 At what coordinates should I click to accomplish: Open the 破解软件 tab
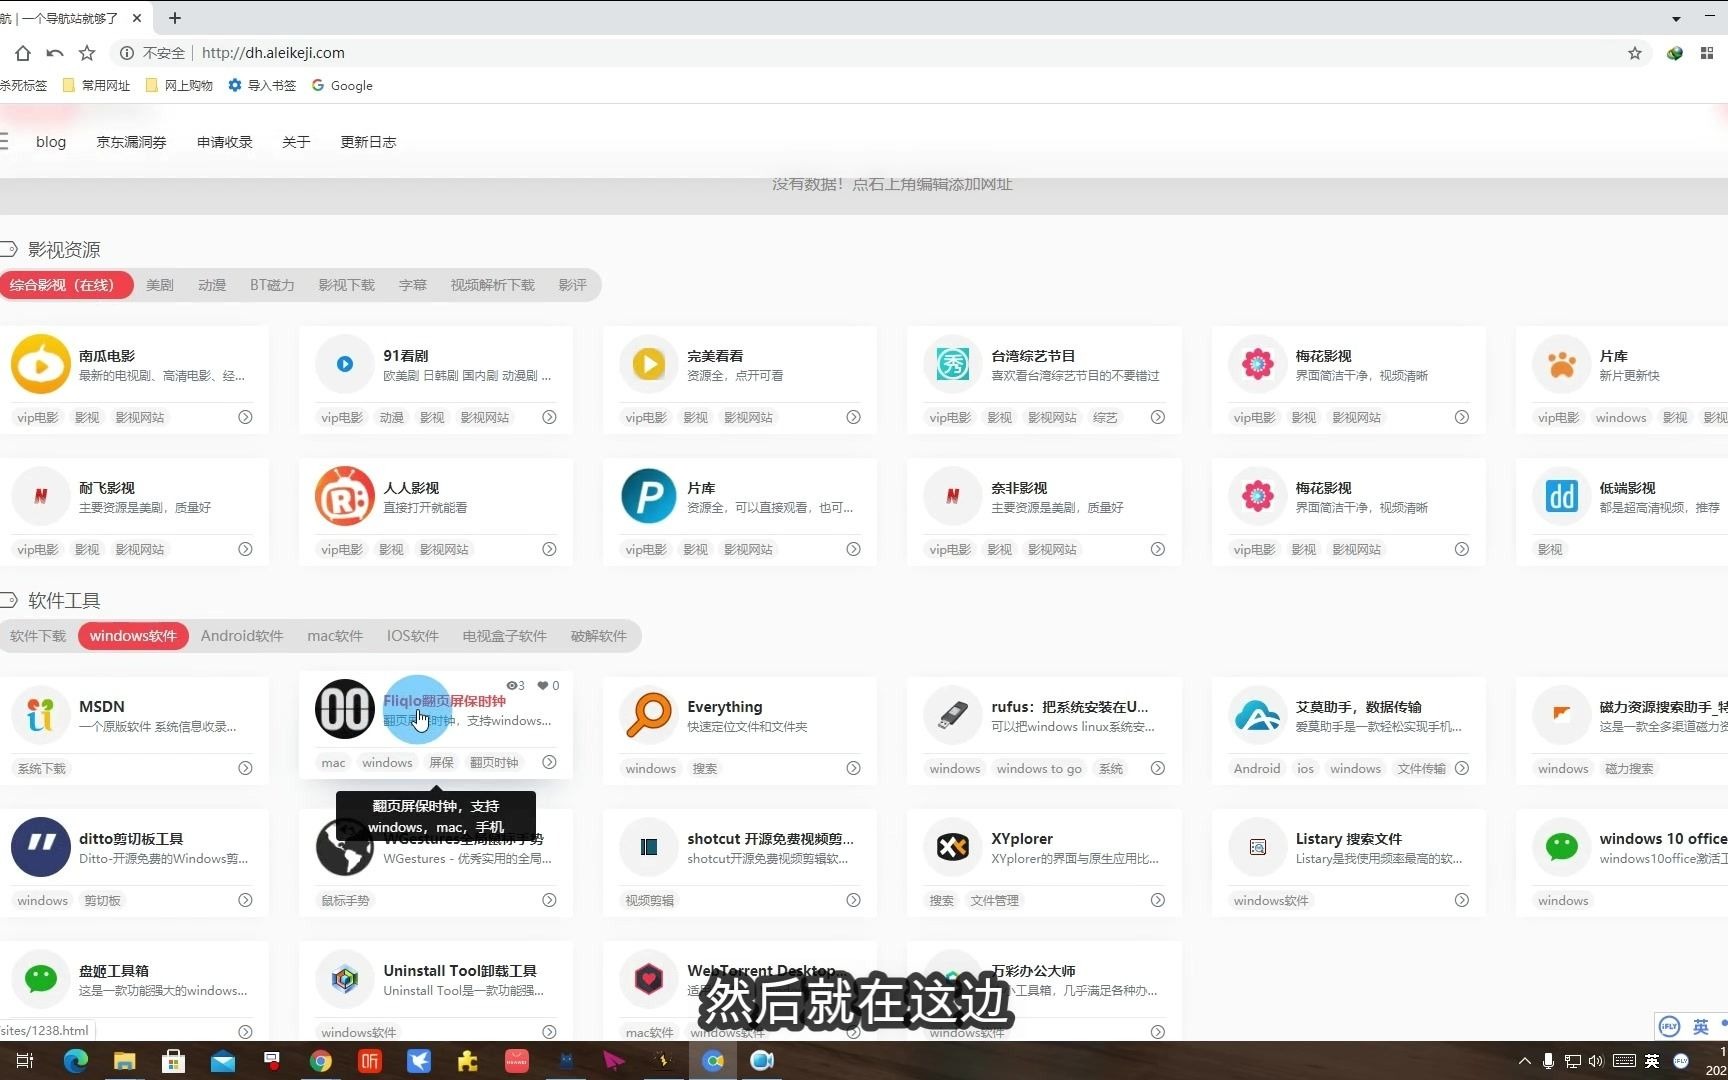pyautogui.click(x=598, y=636)
